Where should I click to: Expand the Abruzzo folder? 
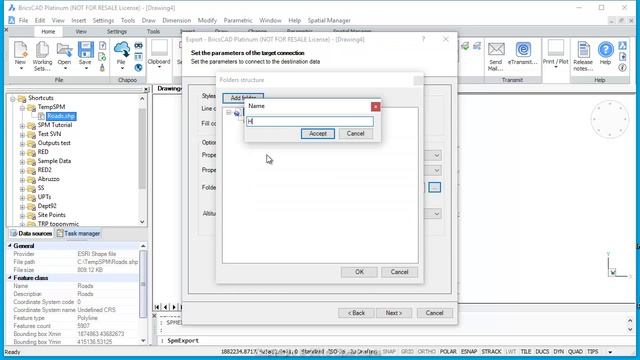[x=22, y=179]
